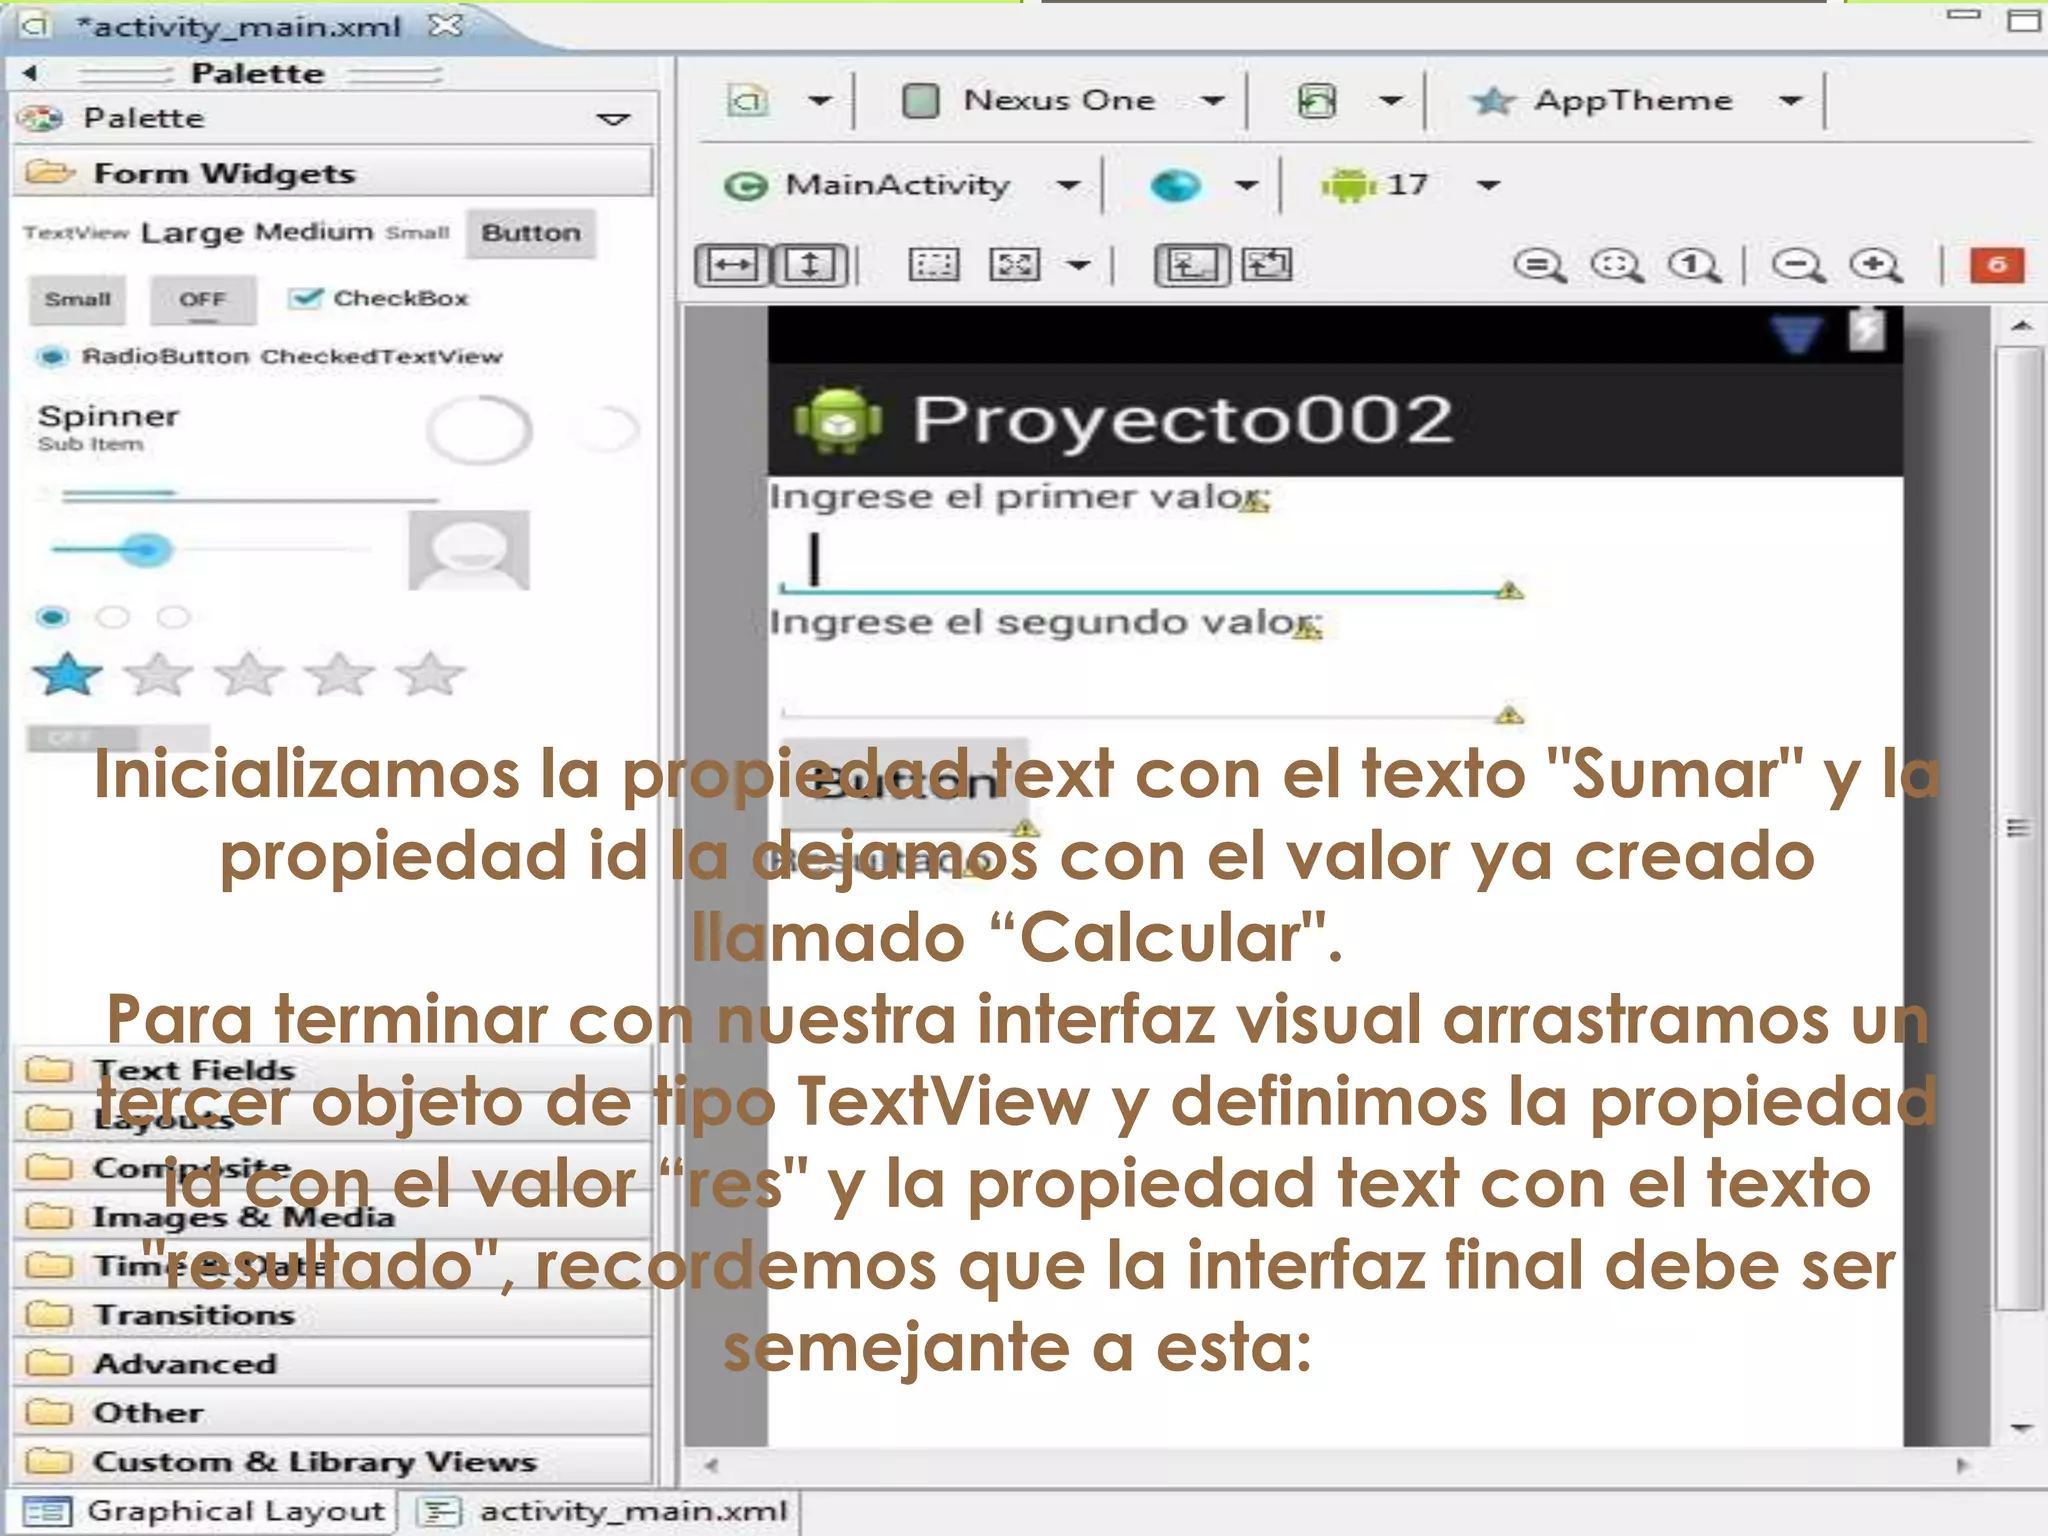Image resolution: width=2048 pixels, height=1536 pixels.
Task: Open Custom & Library Views folder
Action: 332,1461
